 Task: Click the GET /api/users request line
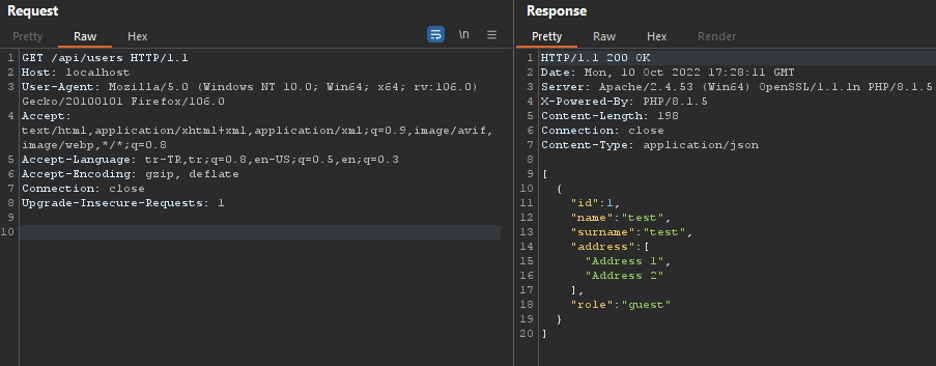click(106, 58)
